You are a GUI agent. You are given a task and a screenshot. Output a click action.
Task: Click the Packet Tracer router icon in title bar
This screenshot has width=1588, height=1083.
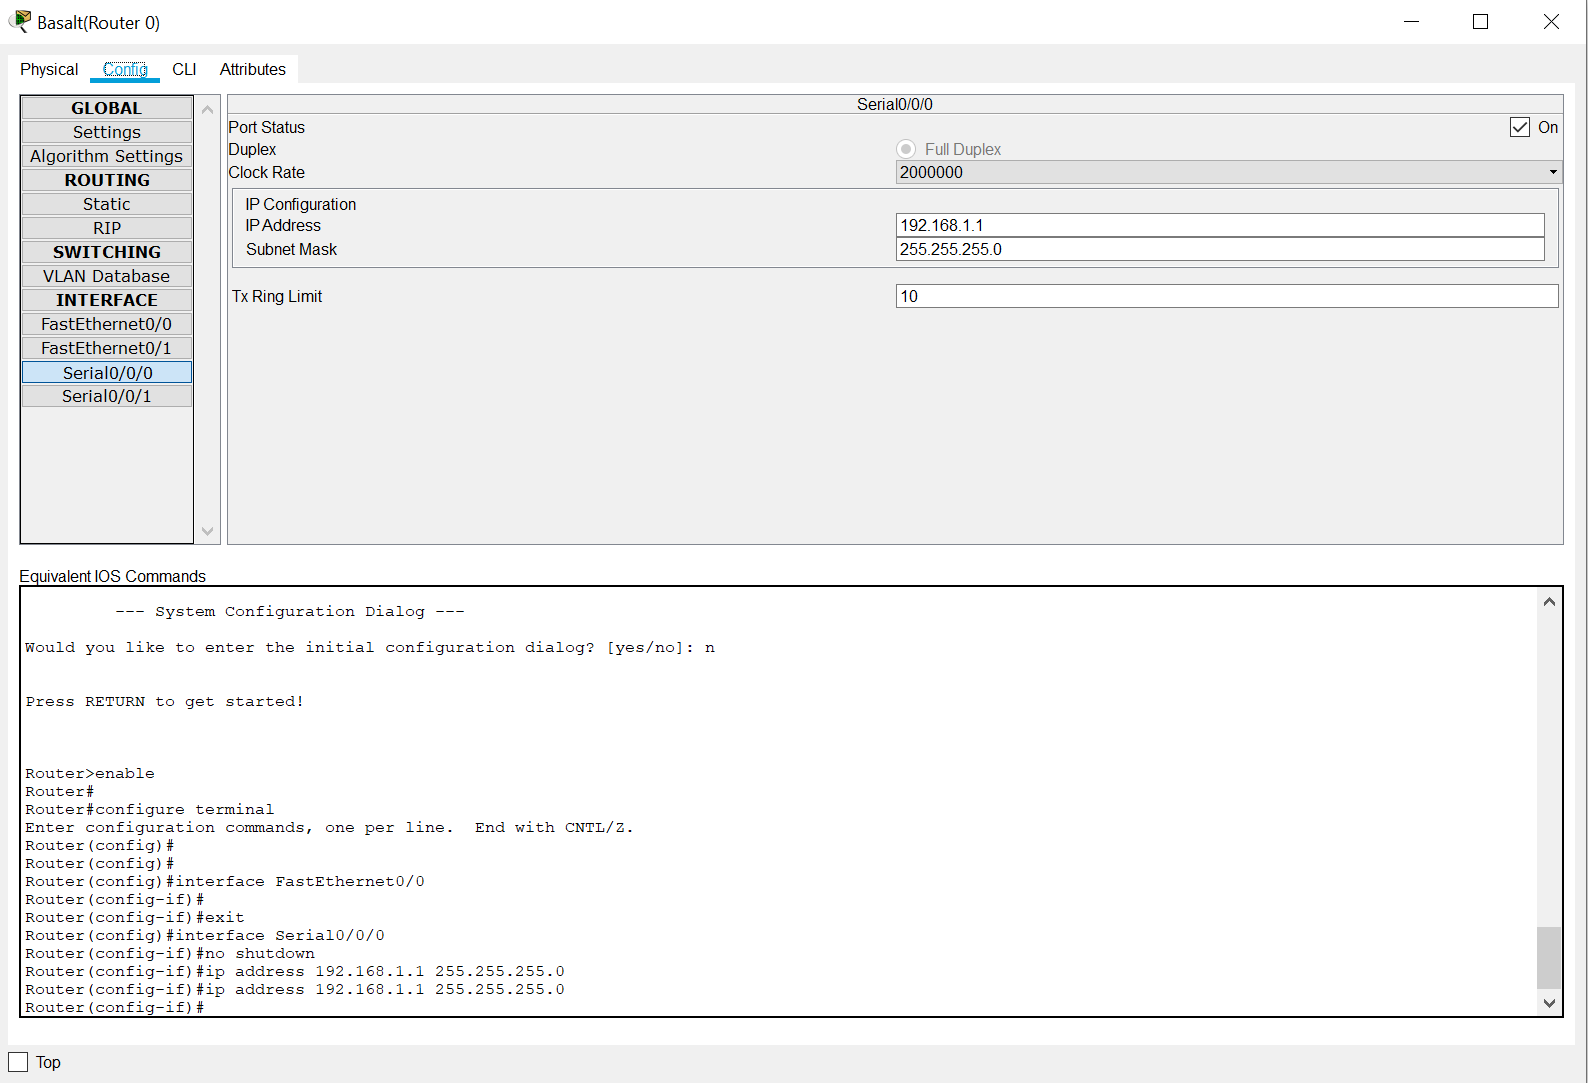coord(19,21)
